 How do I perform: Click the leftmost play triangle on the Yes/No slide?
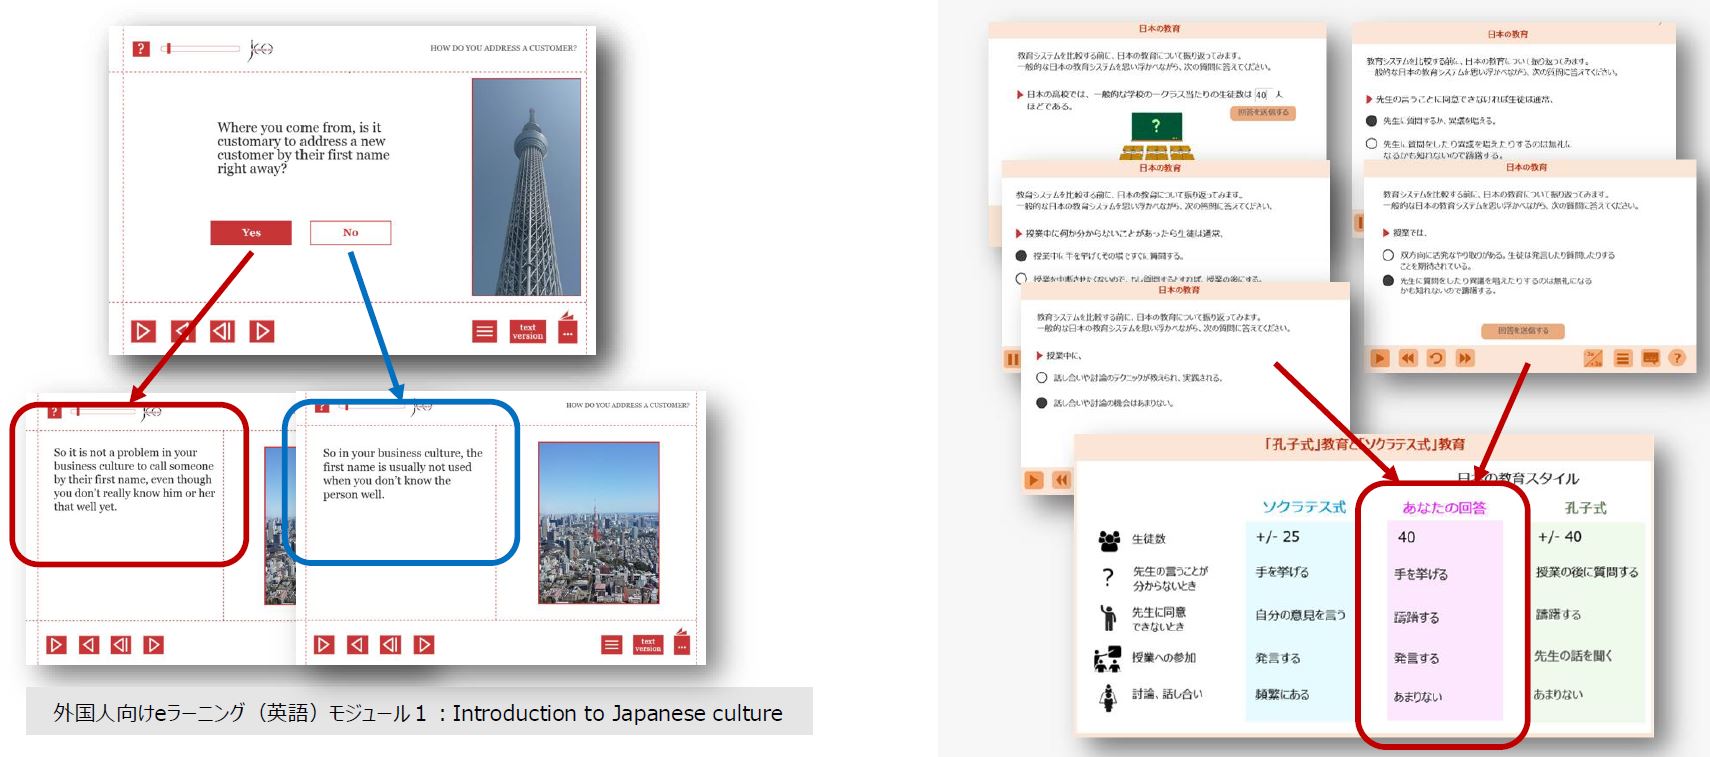click(x=144, y=331)
